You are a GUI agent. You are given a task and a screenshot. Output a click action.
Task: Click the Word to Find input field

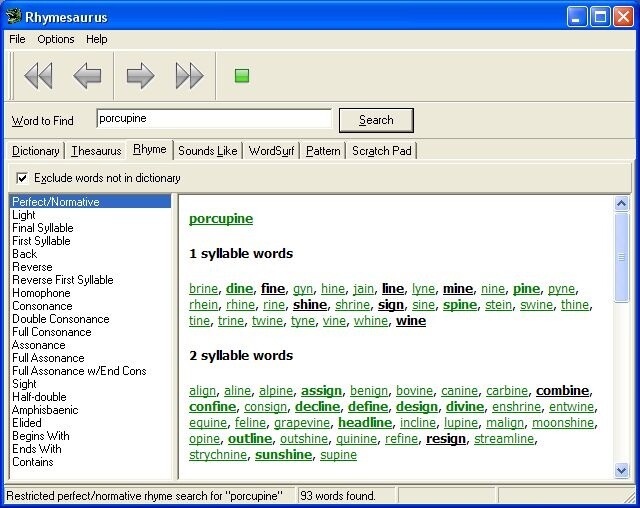(x=214, y=119)
